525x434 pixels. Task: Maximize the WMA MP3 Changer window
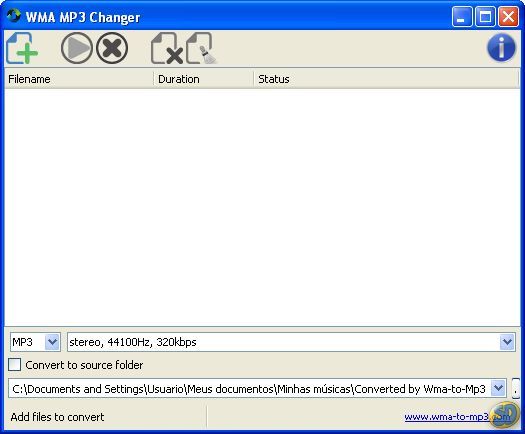pos(485,16)
